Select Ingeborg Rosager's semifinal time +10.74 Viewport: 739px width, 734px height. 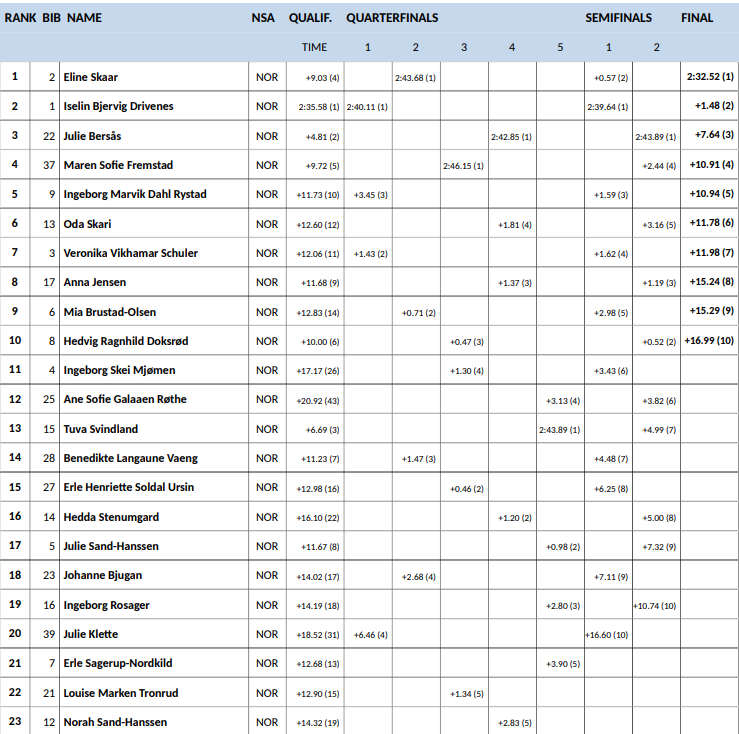pyautogui.click(x=655, y=606)
